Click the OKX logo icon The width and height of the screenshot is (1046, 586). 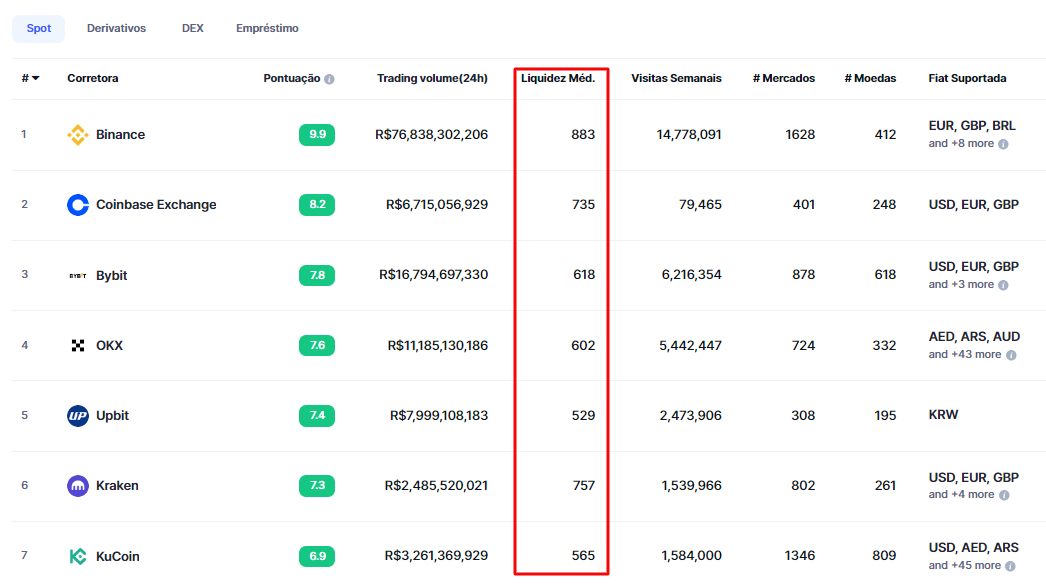(x=77, y=346)
